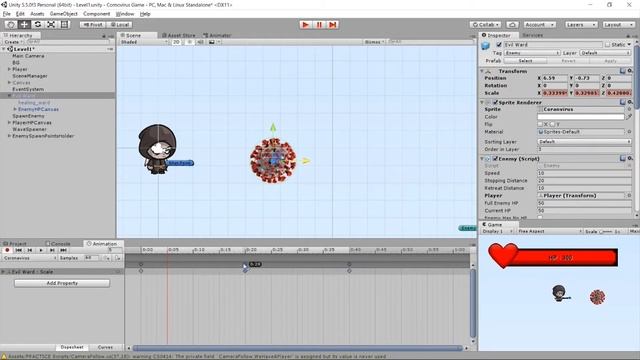This screenshot has width=640, height=360.
Task: Click the scene effects image icon
Action: click(x=212, y=42)
